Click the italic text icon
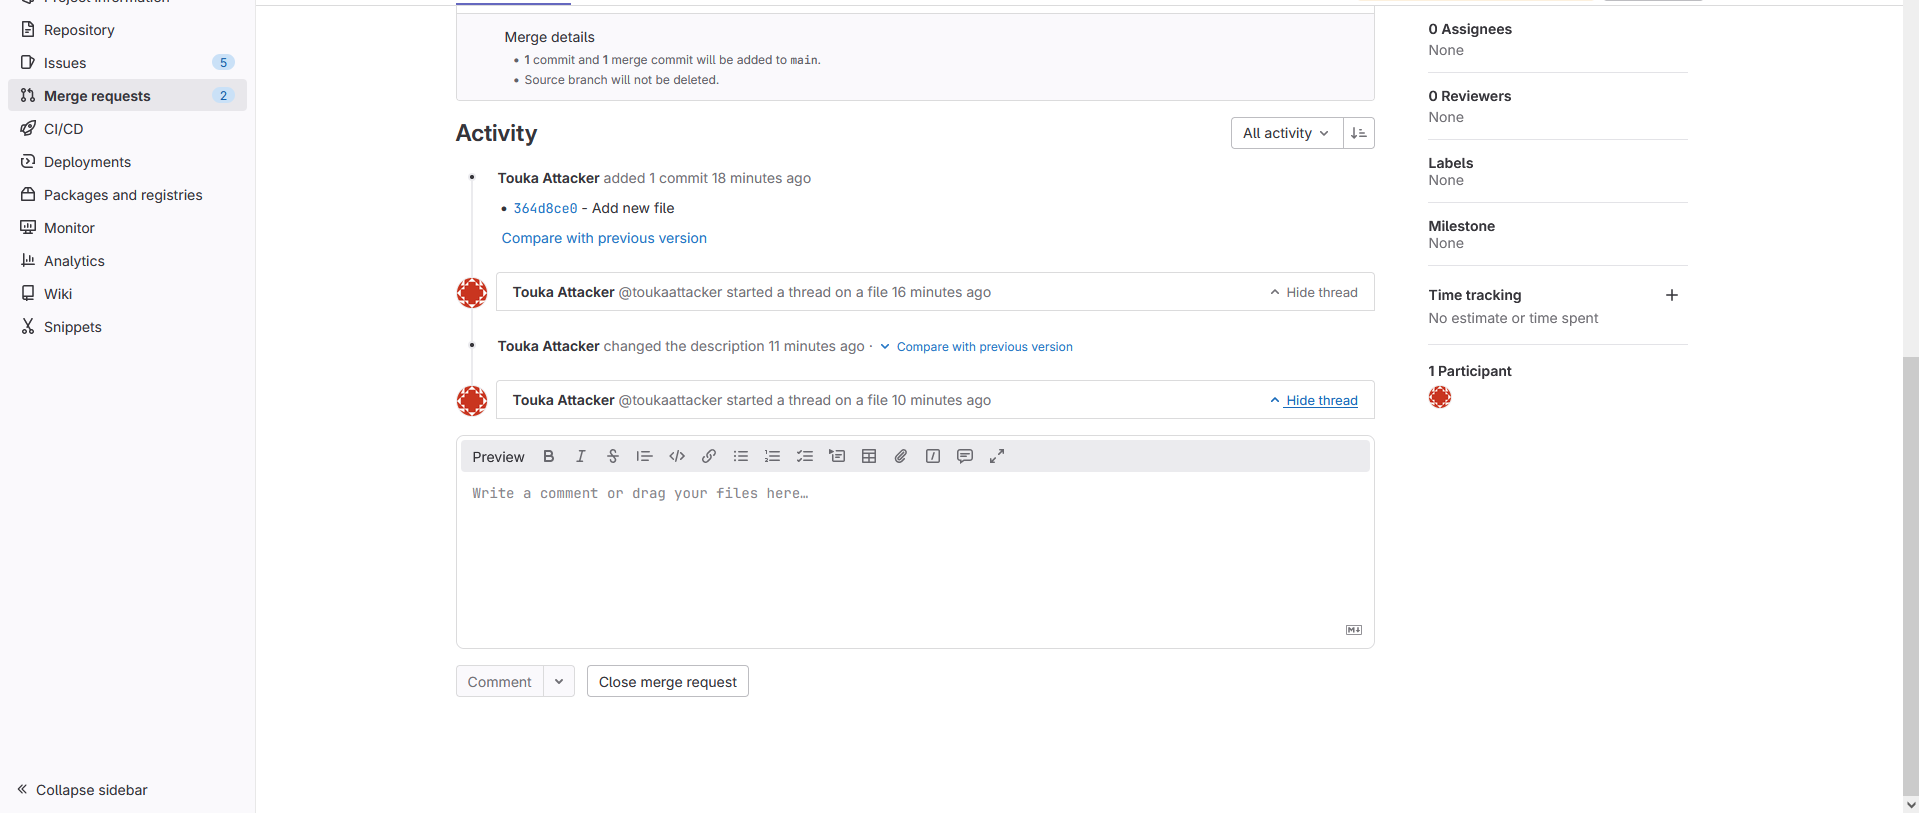Screen dimensions: 1919x813 point(580,456)
